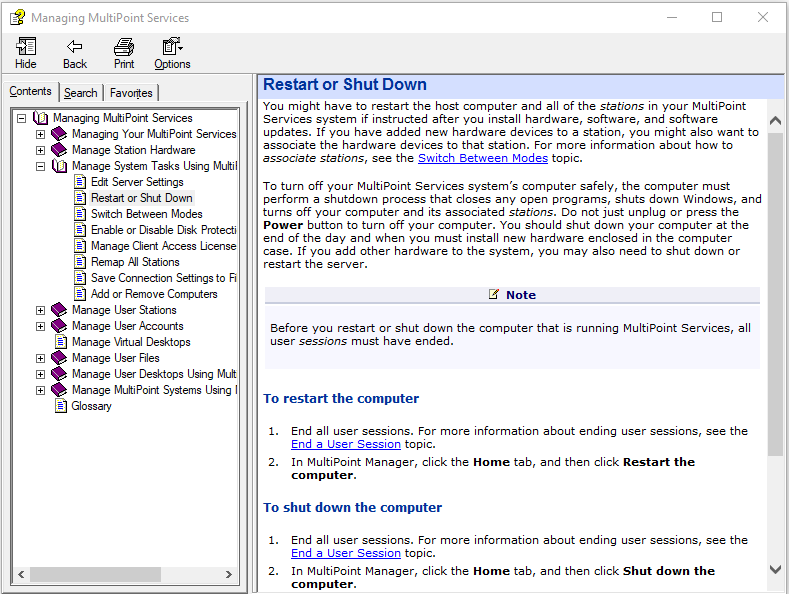The height and width of the screenshot is (594, 789).
Task: Click the To shut down the computer heading
Action: point(352,507)
